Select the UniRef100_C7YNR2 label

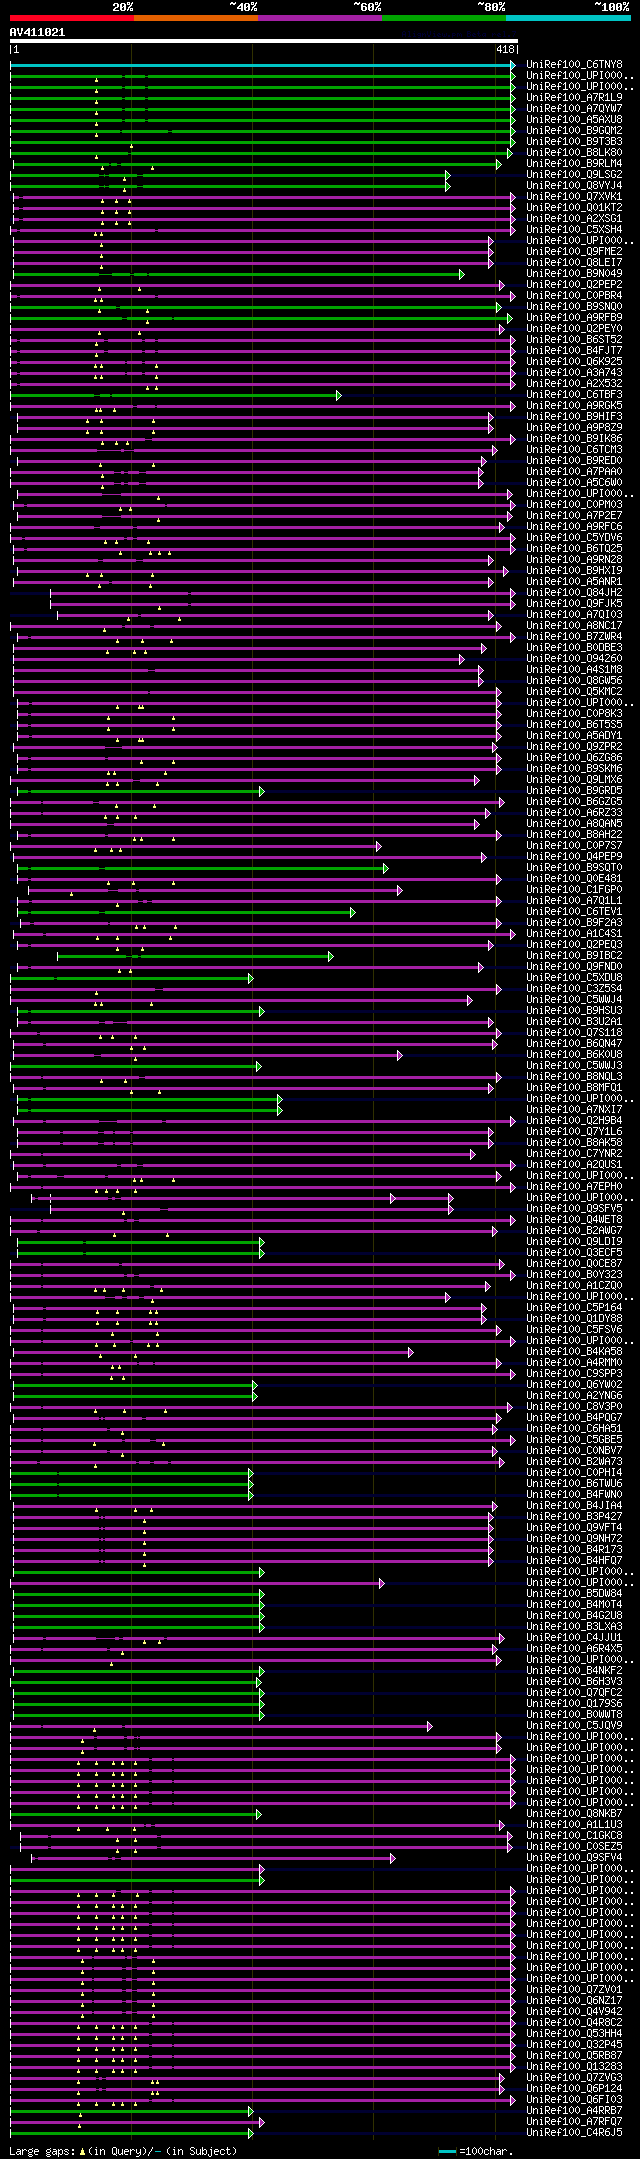point(574,1154)
